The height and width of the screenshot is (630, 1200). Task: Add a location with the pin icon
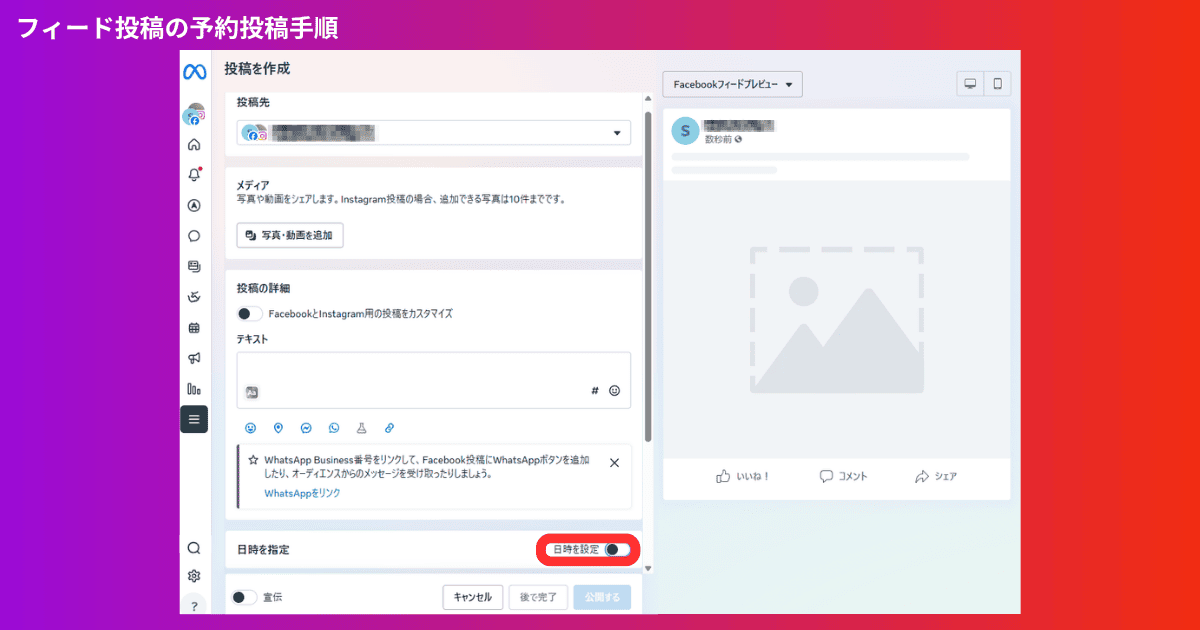point(278,427)
